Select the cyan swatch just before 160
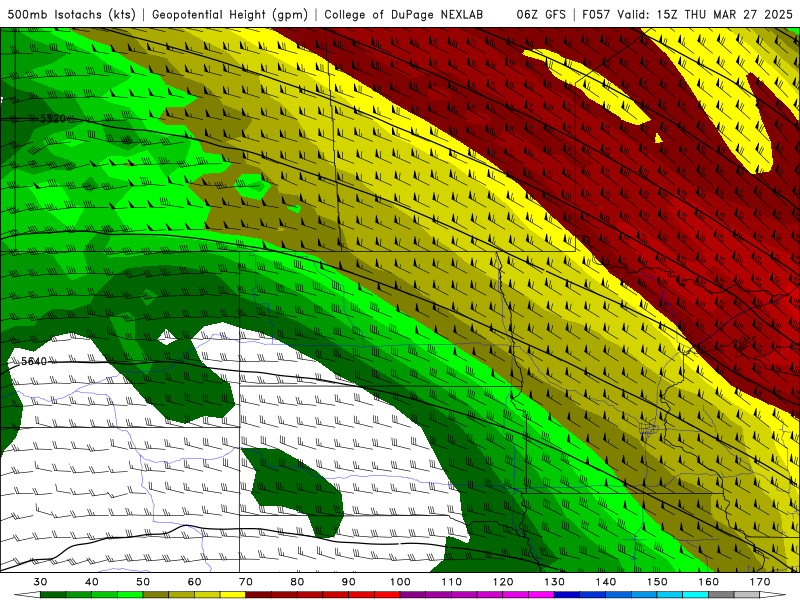The image size is (800, 600). click(x=696, y=594)
